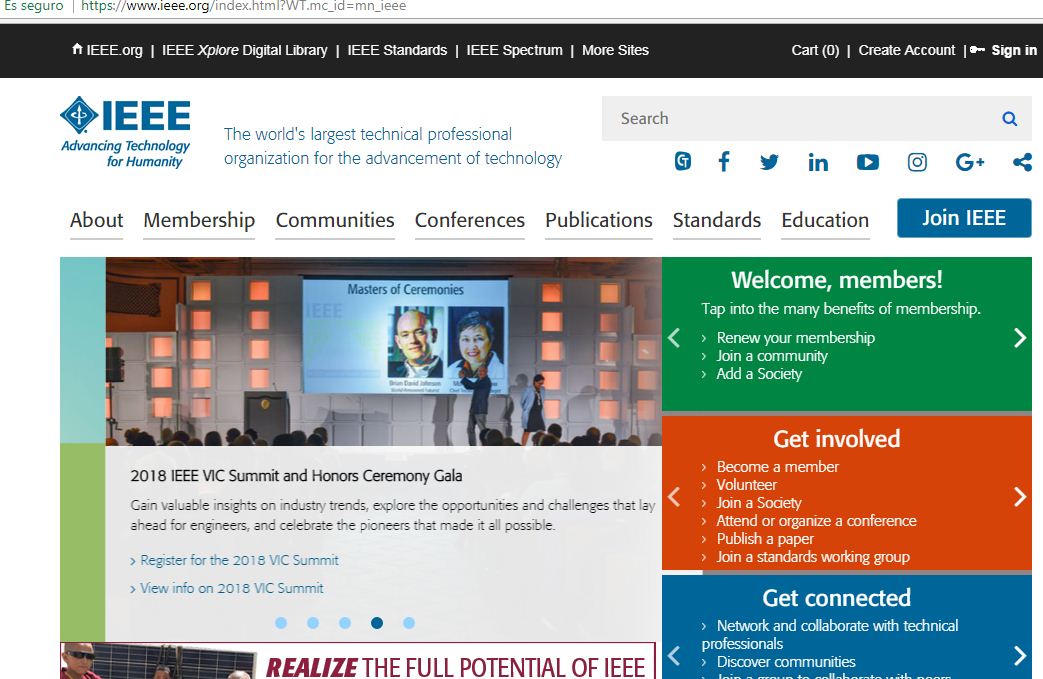Image resolution: width=1043 pixels, height=679 pixels.
Task: Click the 2018 IEEE VIC Summit headline
Action: [296, 475]
